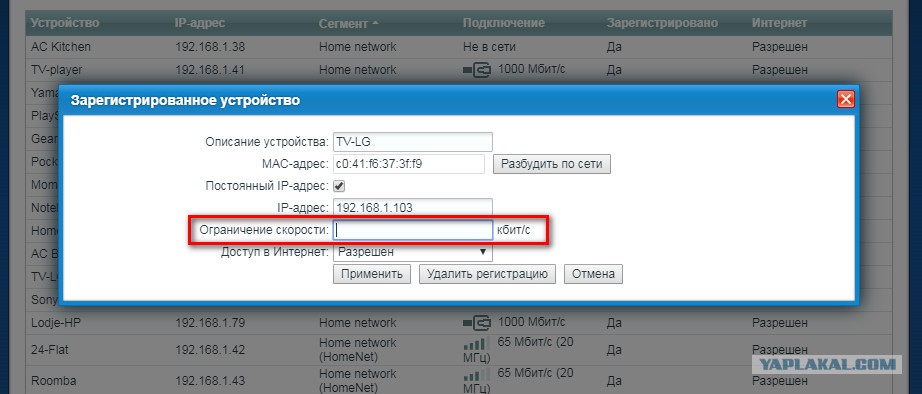Sort table by Зарегистрировано column header
Image resolution: width=922 pixels, height=394 pixels.
662,23
